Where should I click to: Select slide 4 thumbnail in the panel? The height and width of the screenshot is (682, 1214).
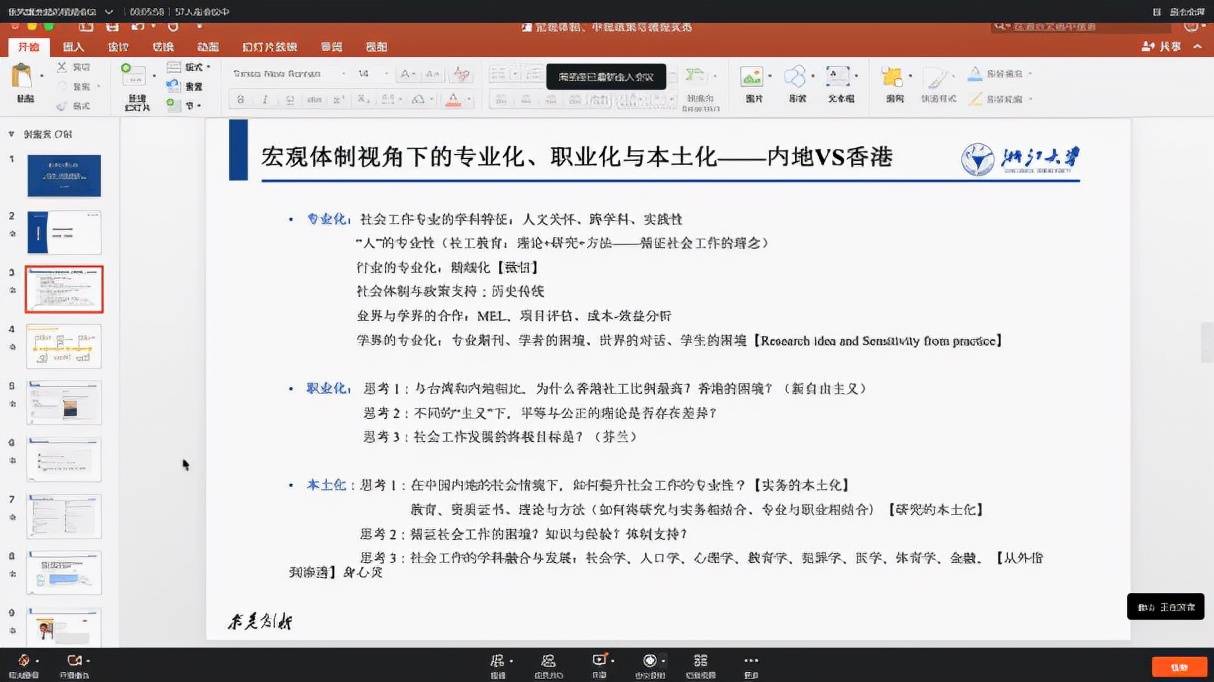(x=64, y=346)
